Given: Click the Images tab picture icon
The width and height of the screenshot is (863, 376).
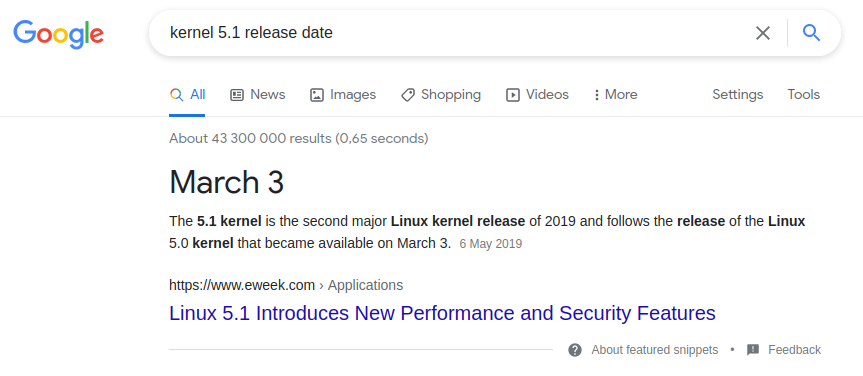Looking at the screenshot, I should 316,95.
